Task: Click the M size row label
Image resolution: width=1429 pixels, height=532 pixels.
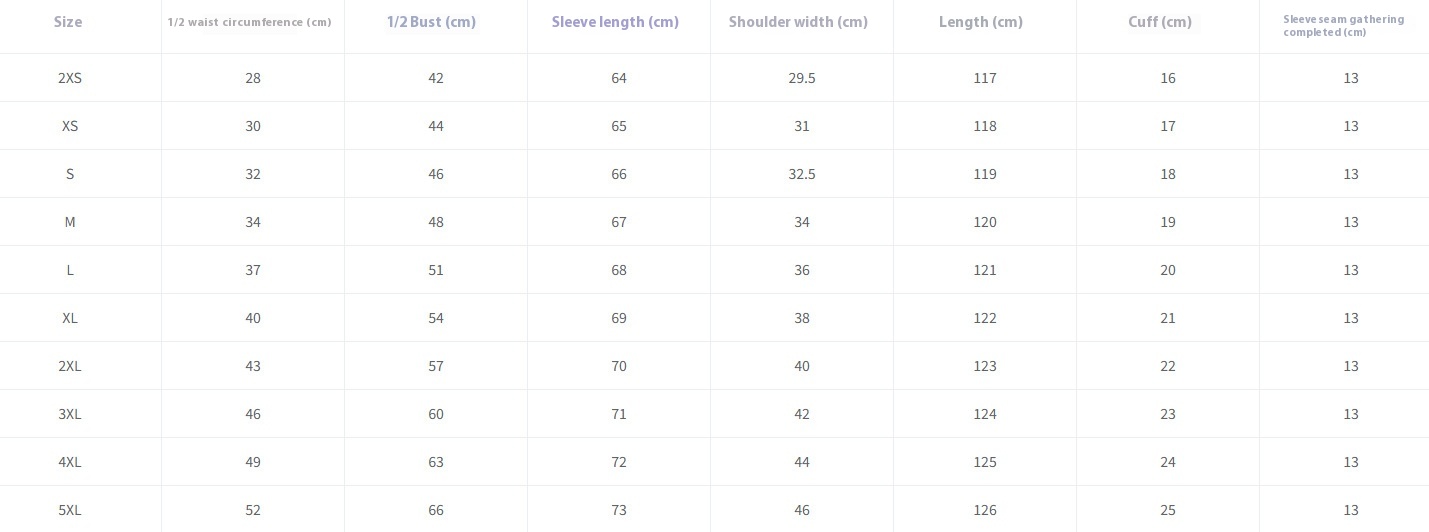Action: (x=70, y=222)
